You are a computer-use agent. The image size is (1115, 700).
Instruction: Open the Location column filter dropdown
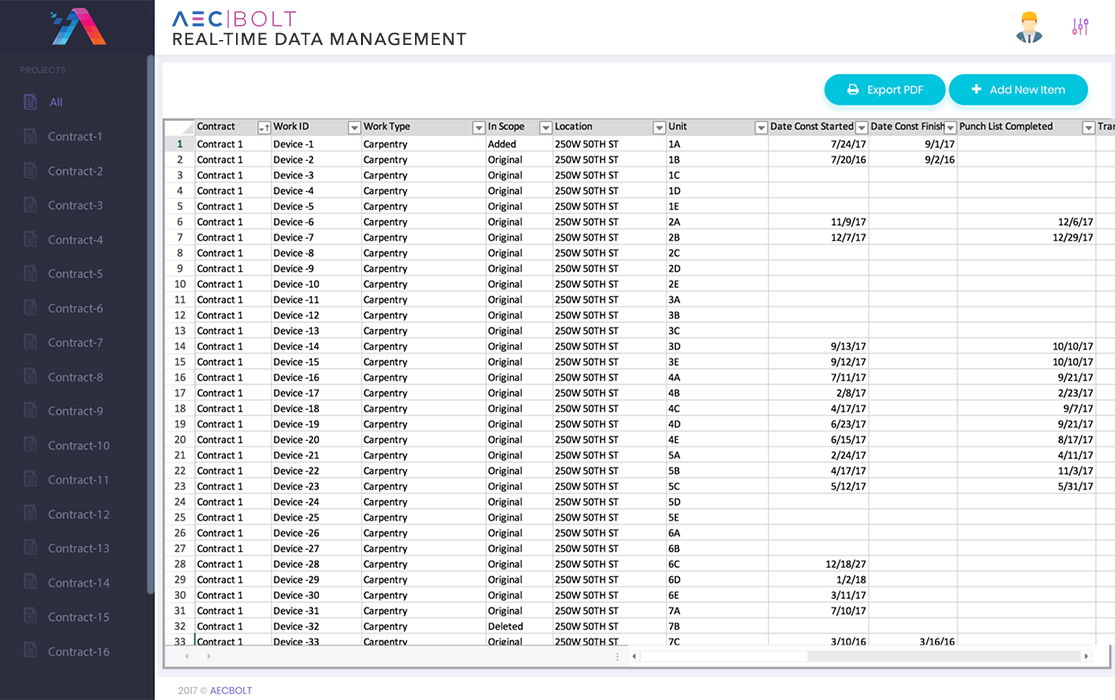point(659,128)
